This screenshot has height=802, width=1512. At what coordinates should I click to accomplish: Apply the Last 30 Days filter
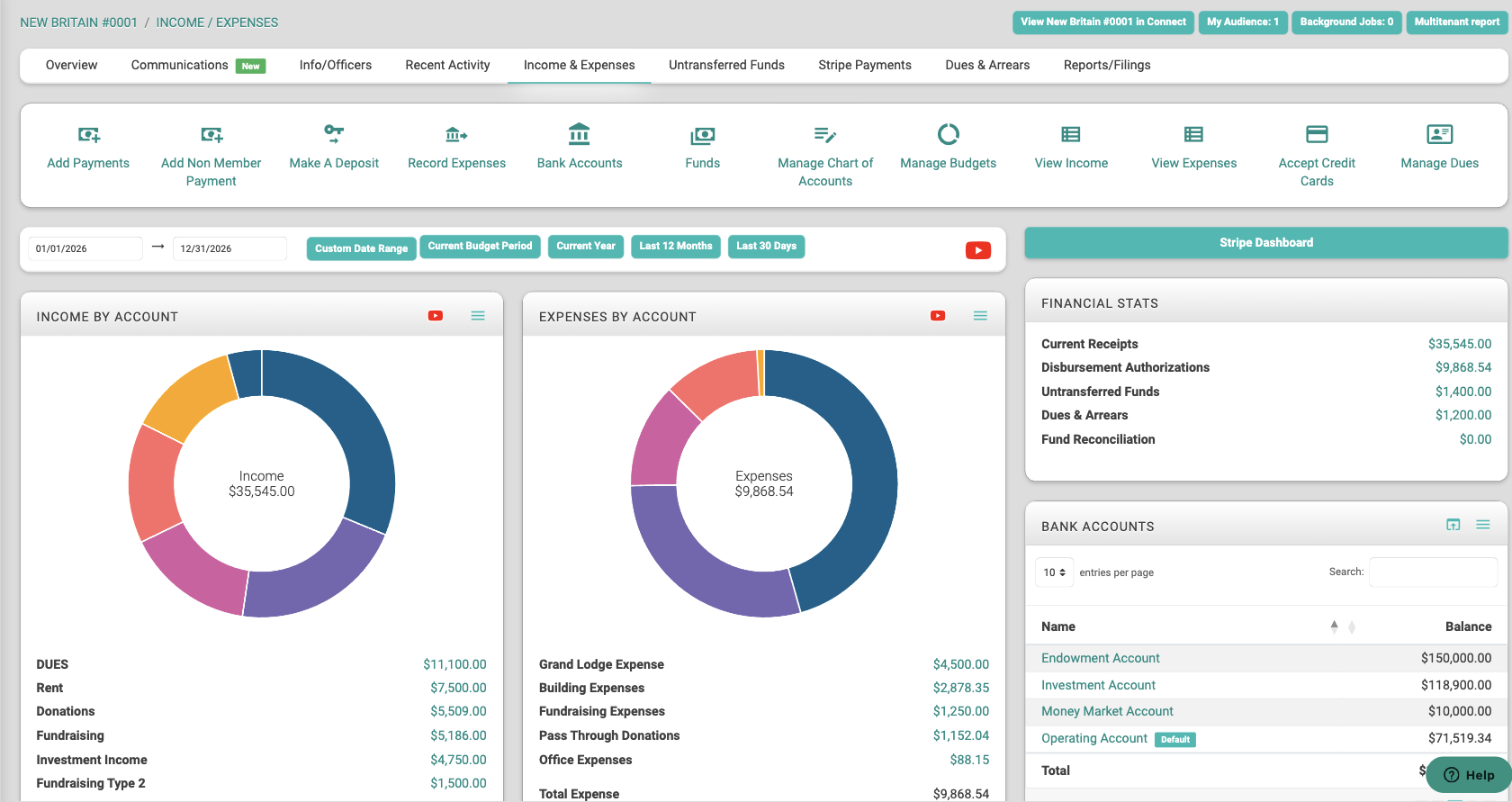click(x=766, y=246)
